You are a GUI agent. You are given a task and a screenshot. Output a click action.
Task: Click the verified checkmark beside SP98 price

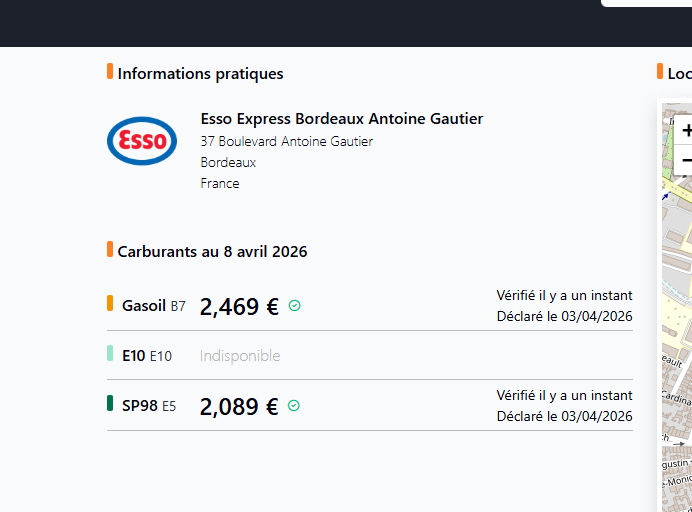pyautogui.click(x=294, y=406)
